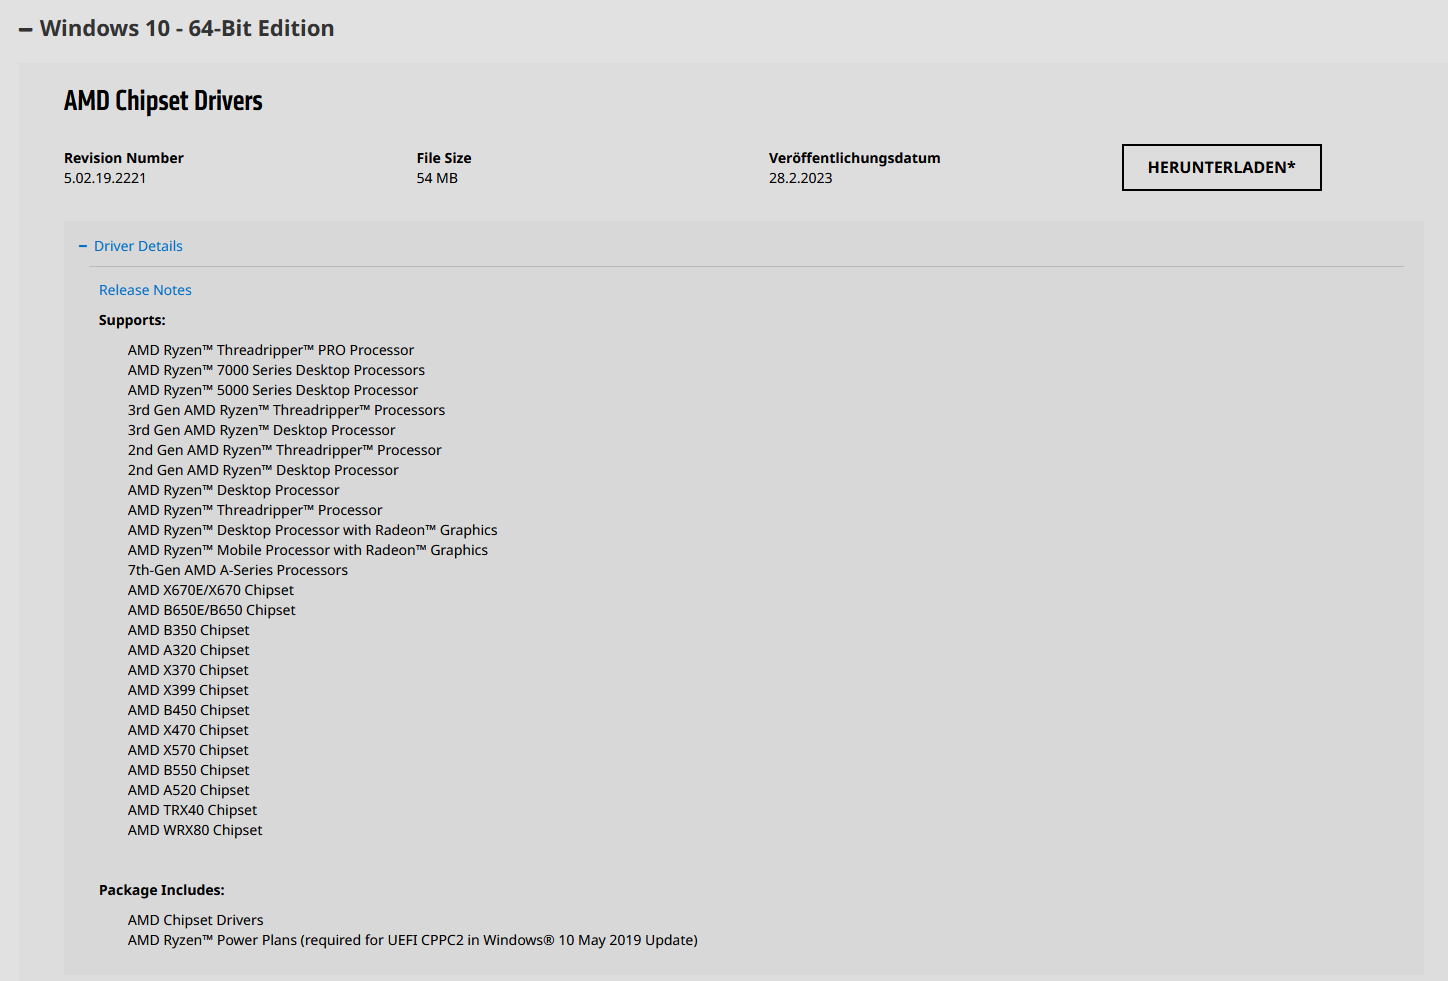This screenshot has width=1448, height=981.
Task: Select AMD B650E/B650 Chipset entry
Action: [212, 610]
